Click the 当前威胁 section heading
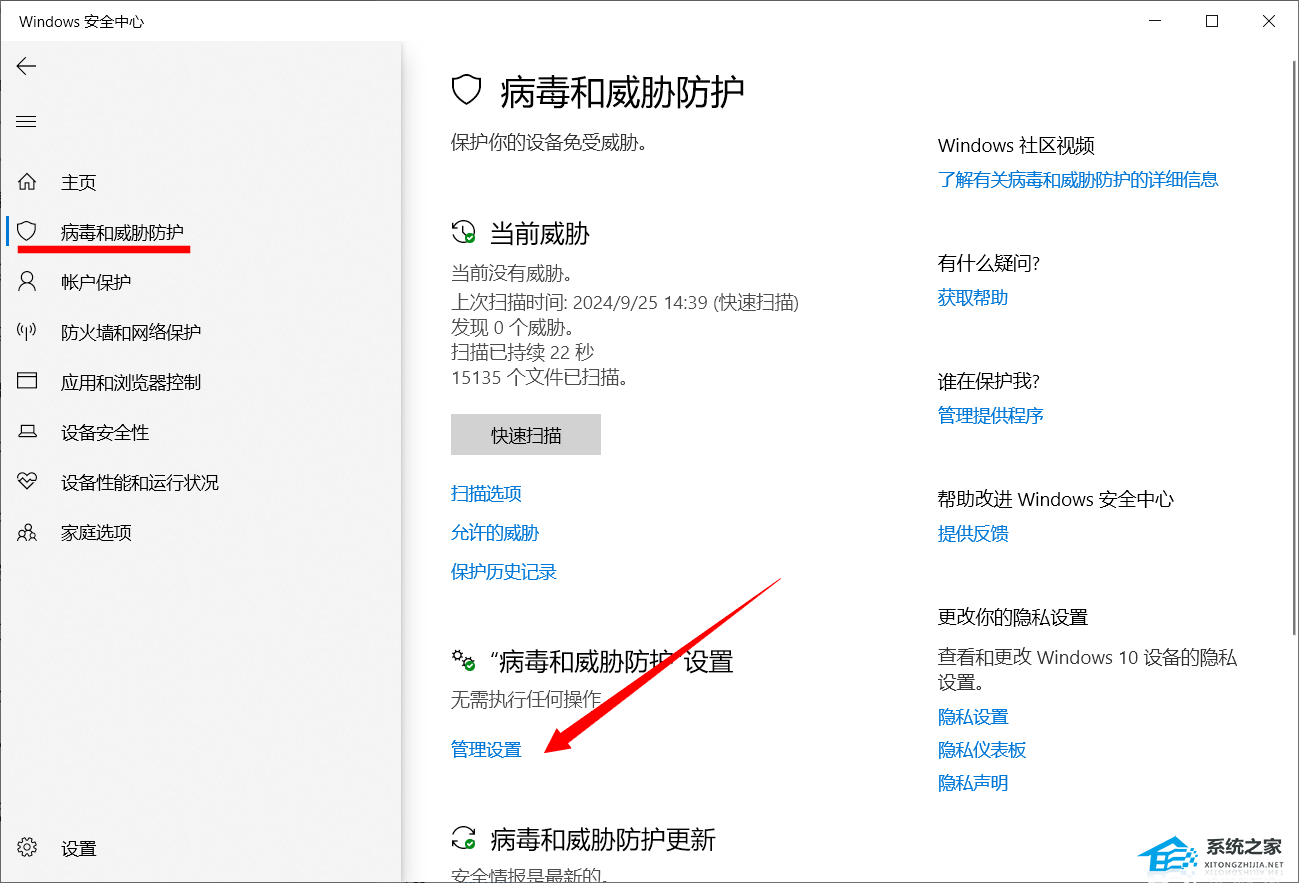 [x=540, y=234]
